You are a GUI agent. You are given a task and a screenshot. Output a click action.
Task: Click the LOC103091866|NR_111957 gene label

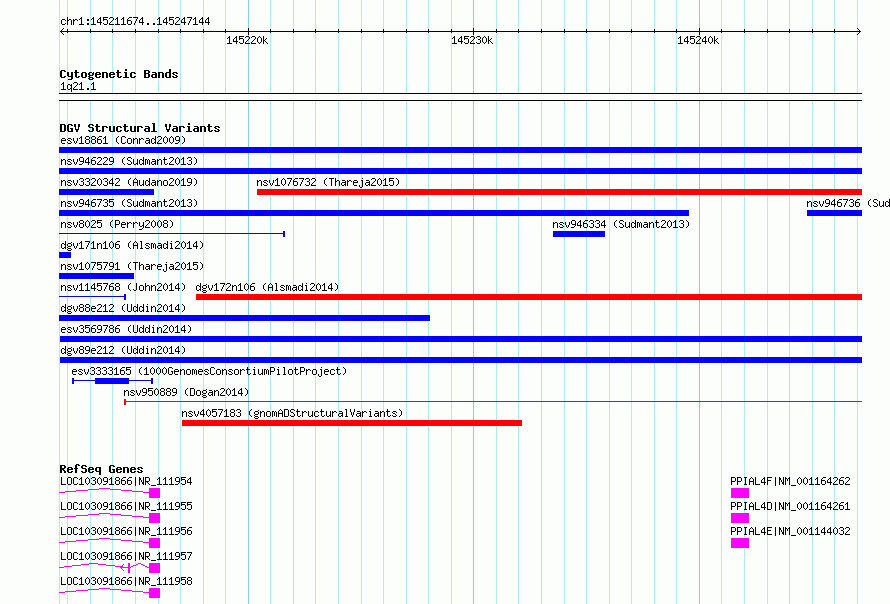[126, 556]
